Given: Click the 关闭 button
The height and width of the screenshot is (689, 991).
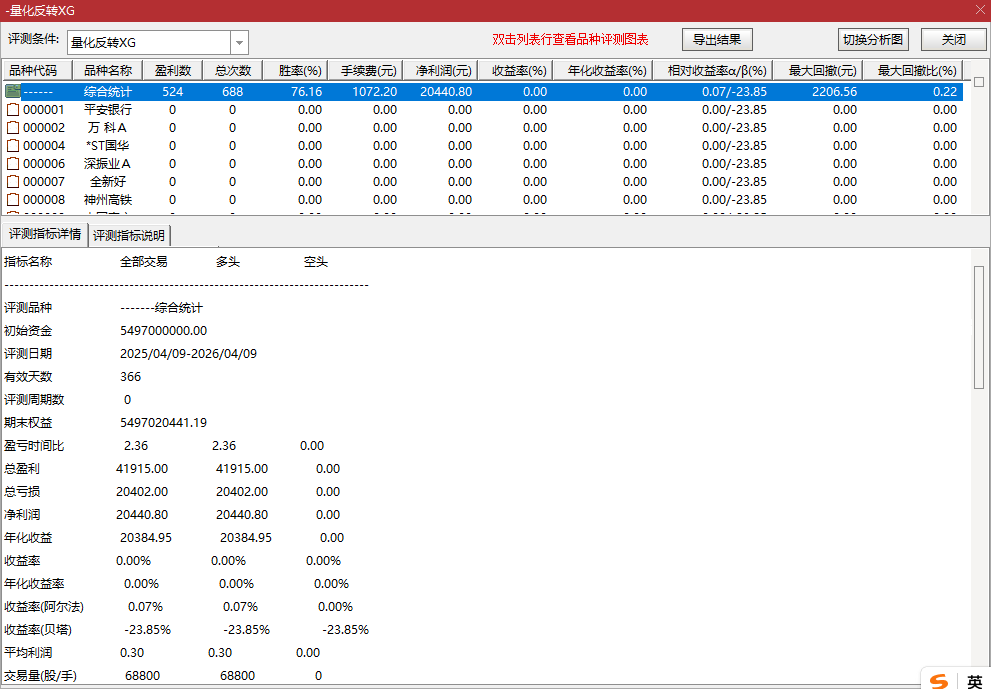Looking at the screenshot, I should coord(953,40).
